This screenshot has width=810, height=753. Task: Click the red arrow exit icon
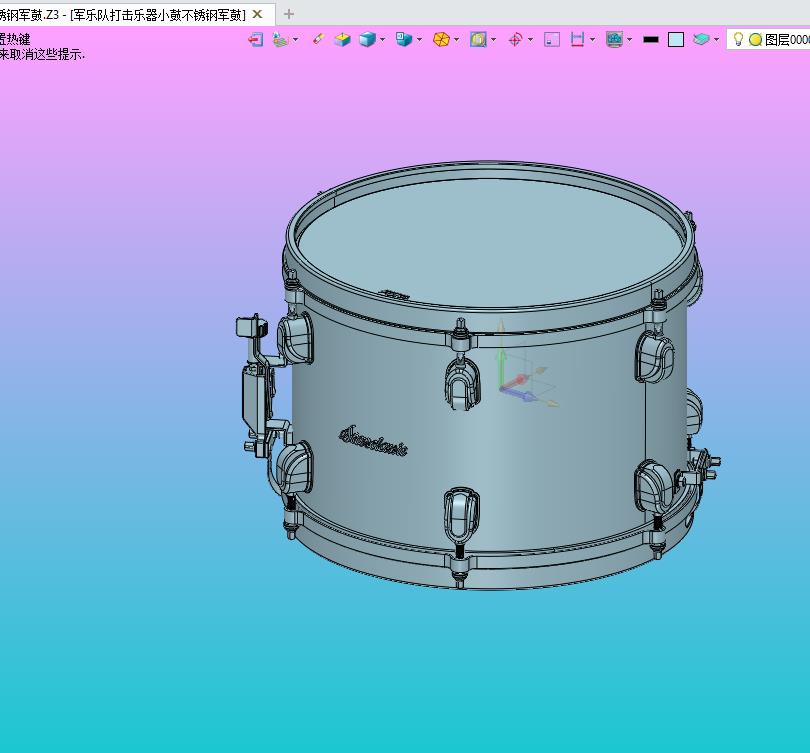(x=256, y=40)
